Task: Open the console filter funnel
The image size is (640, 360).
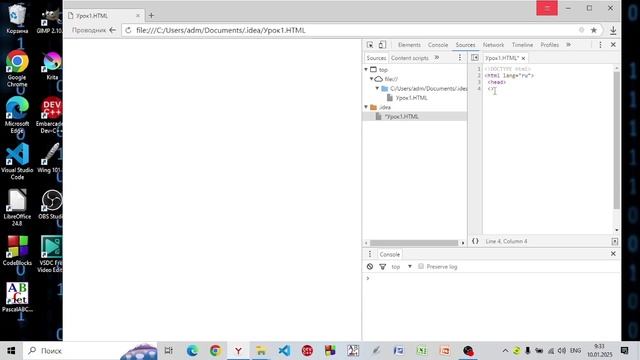Action: [382, 267]
